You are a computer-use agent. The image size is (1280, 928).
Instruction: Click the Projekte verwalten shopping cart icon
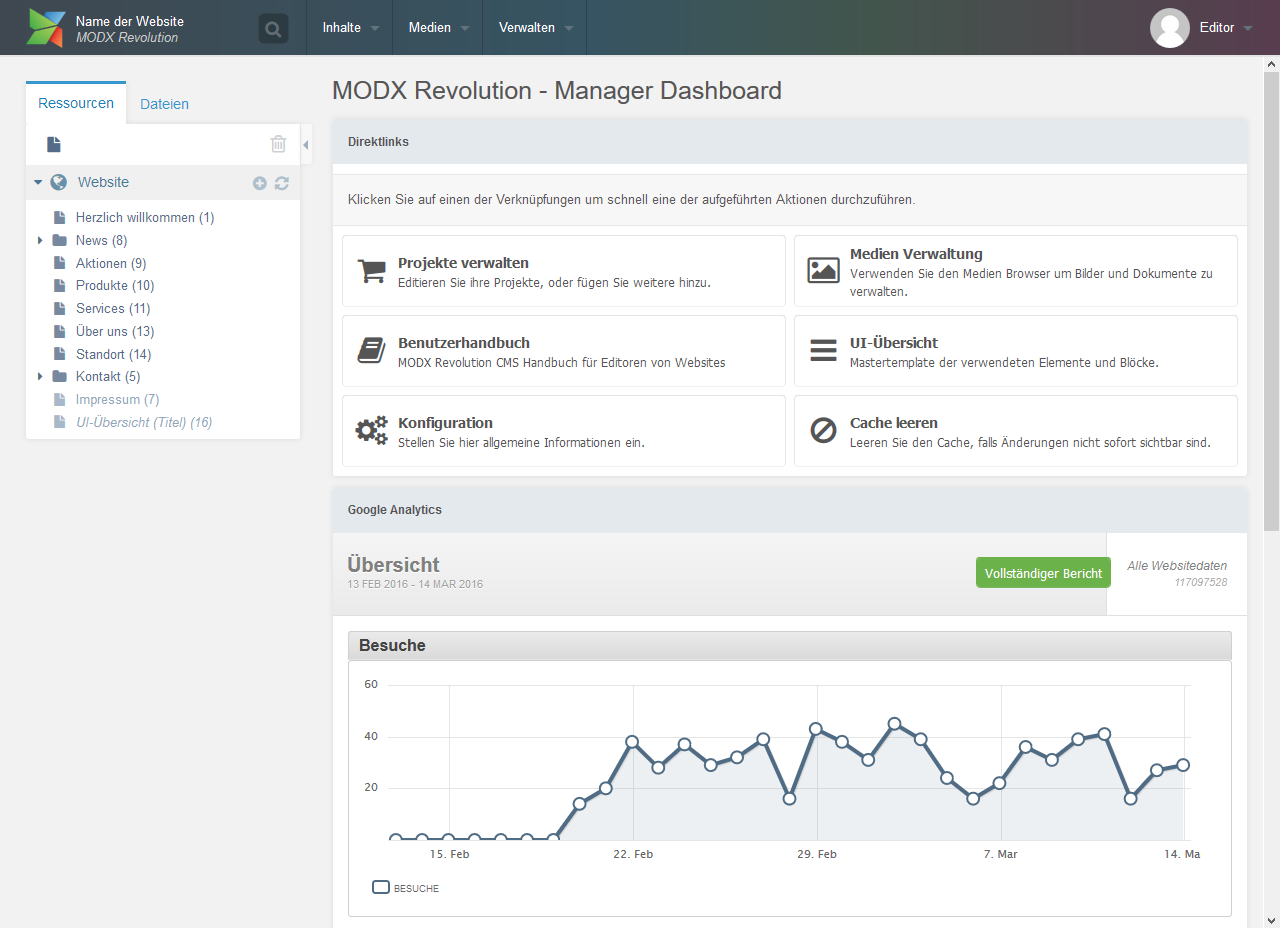[x=370, y=270]
